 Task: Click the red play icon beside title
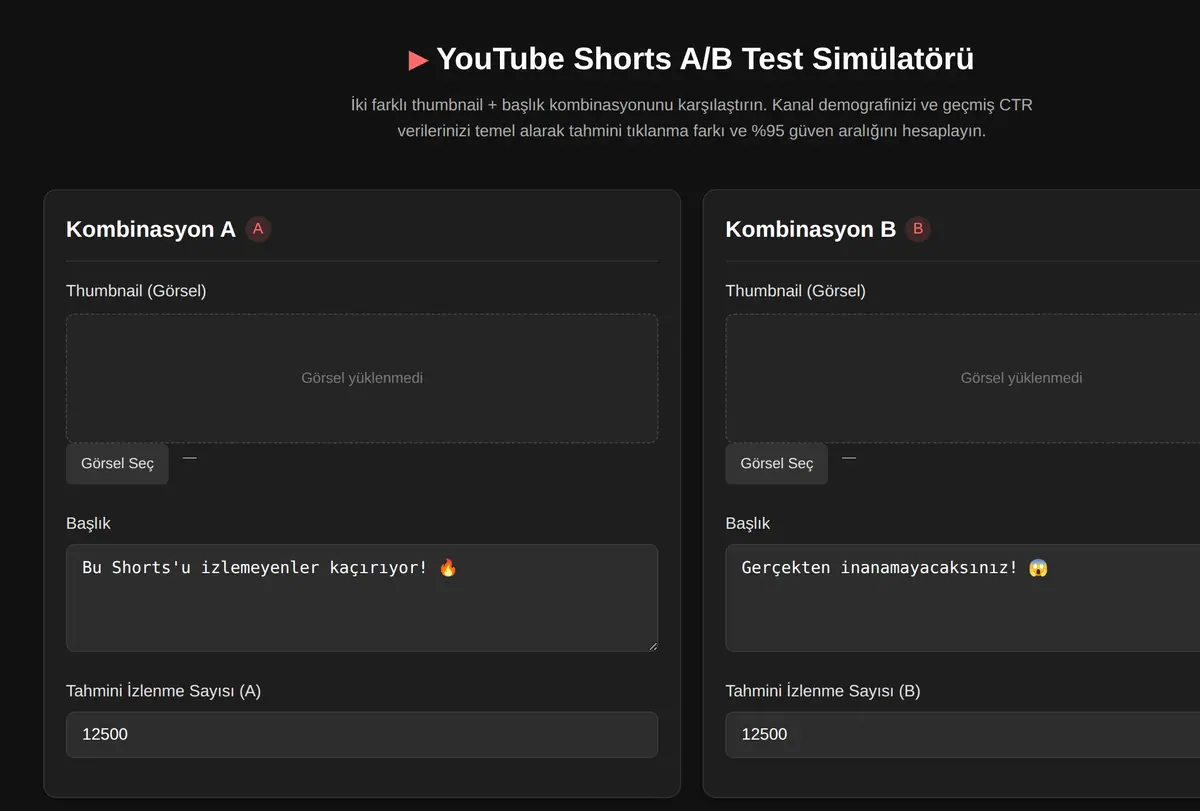click(418, 60)
